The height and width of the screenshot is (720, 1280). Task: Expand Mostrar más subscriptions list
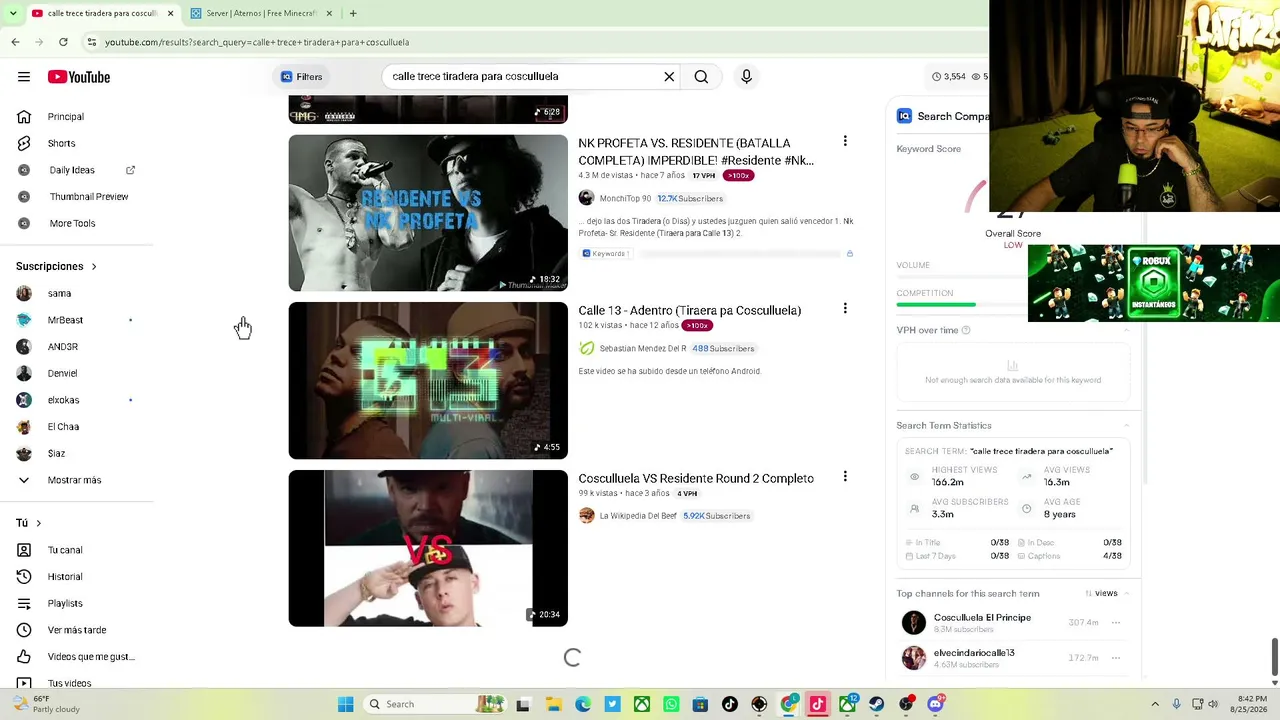(x=77, y=480)
